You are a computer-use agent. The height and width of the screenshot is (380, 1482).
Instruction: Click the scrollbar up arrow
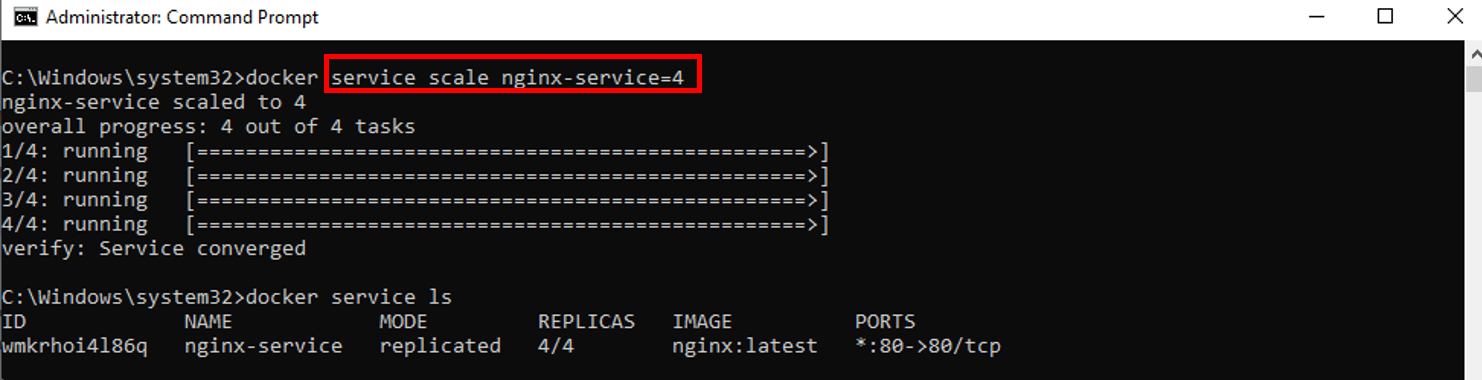pyautogui.click(x=1473, y=51)
